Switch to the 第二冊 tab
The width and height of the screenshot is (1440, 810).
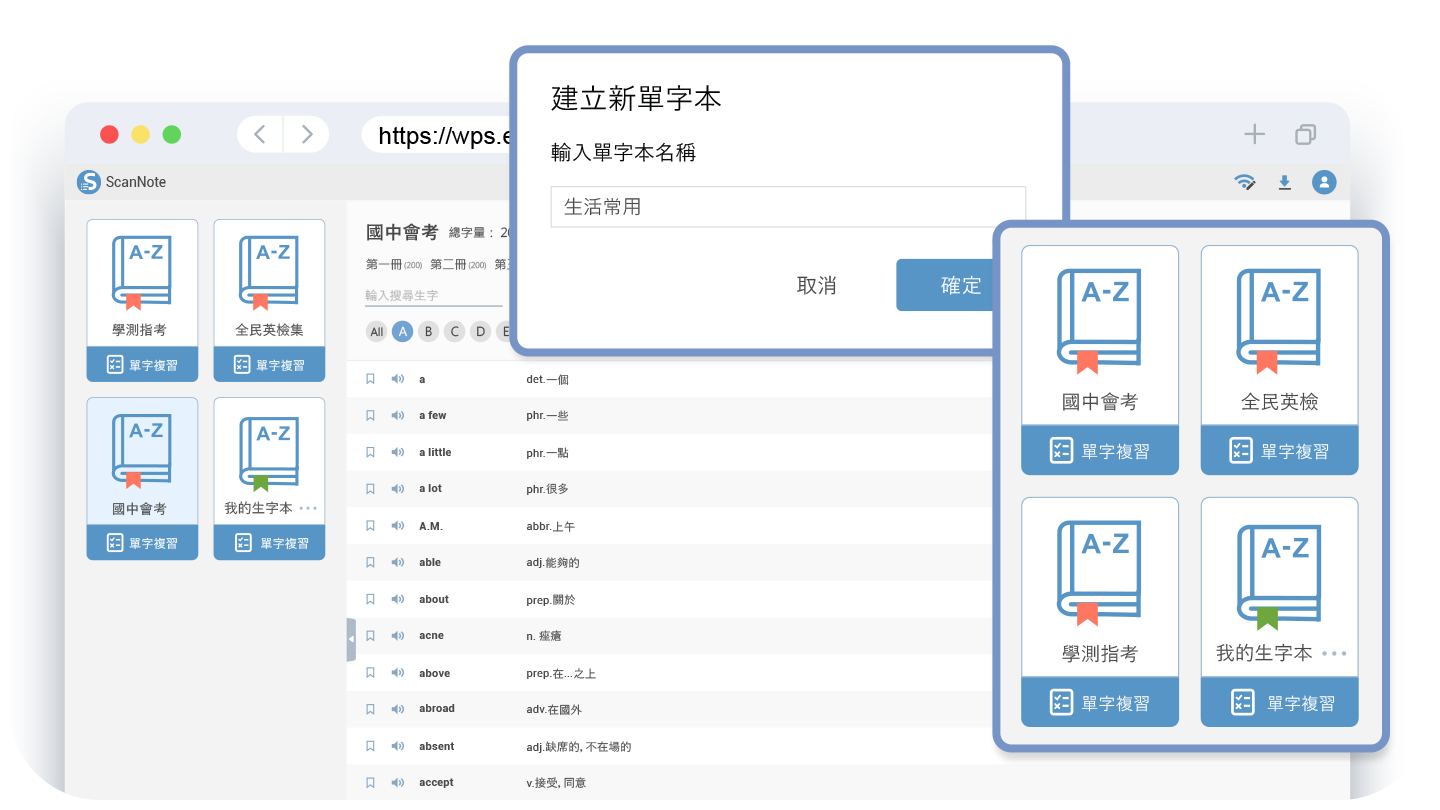pos(459,265)
